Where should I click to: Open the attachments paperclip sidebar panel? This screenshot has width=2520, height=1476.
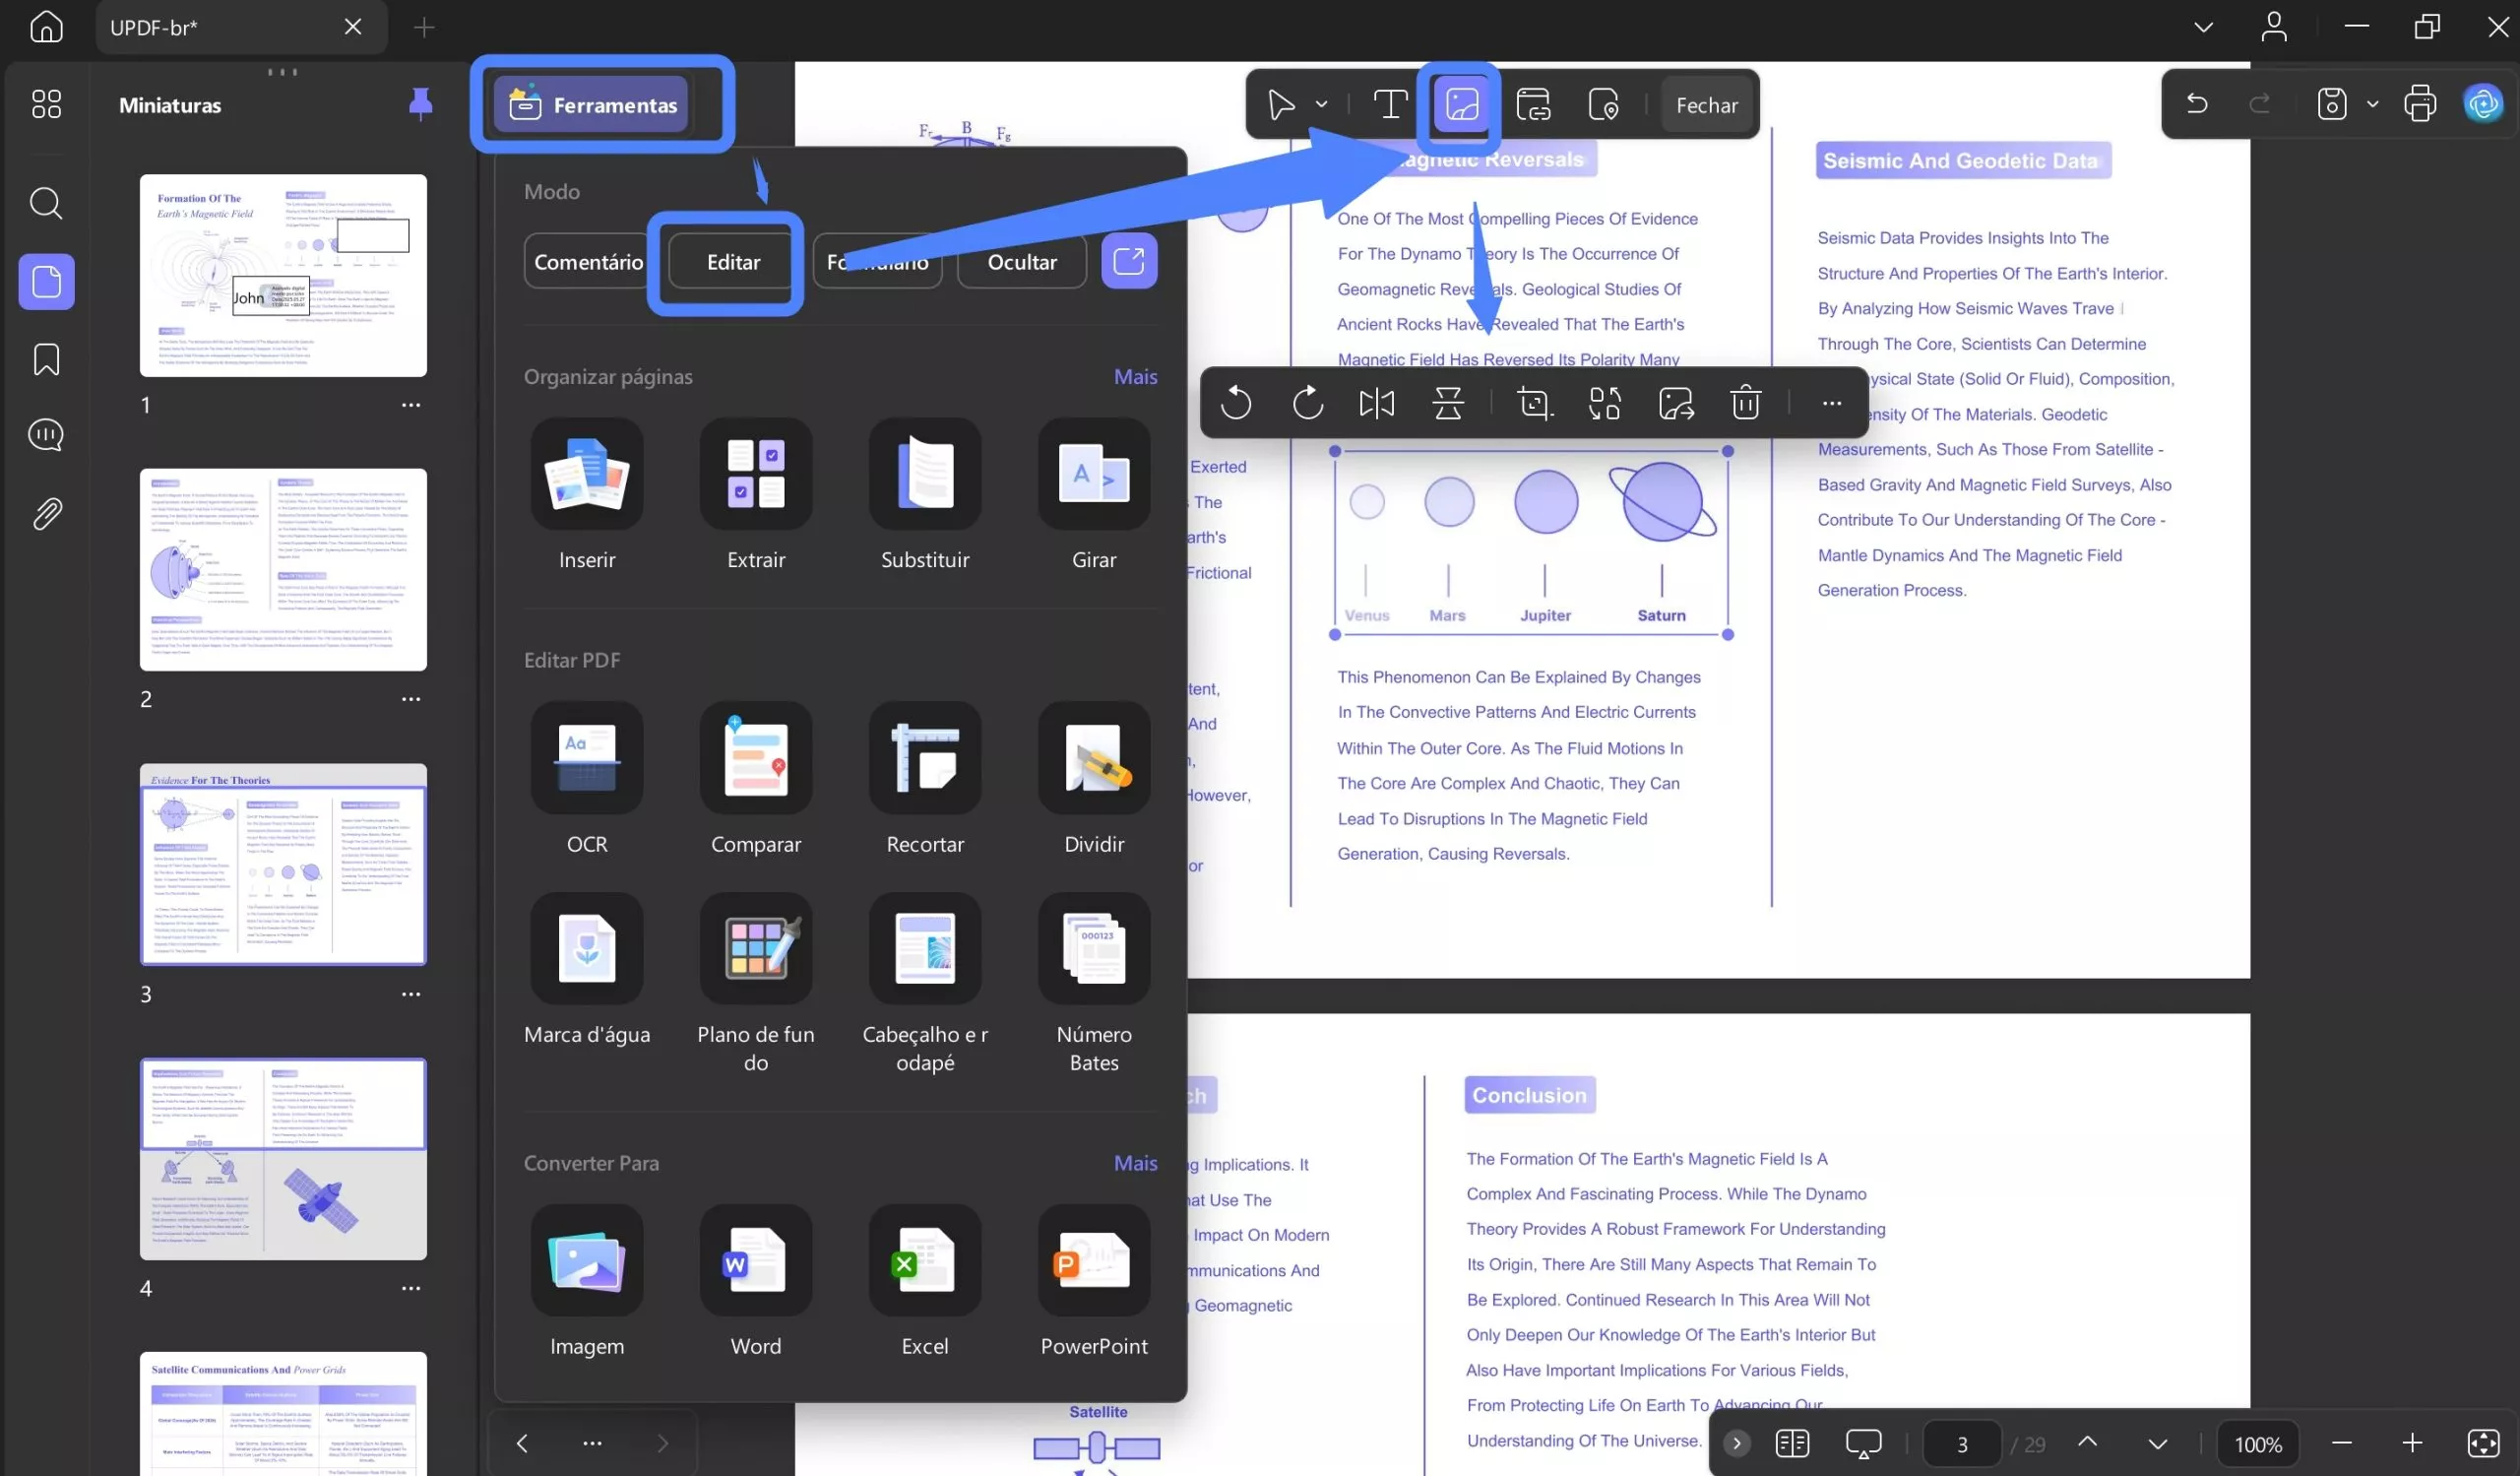[x=46, y=514]
